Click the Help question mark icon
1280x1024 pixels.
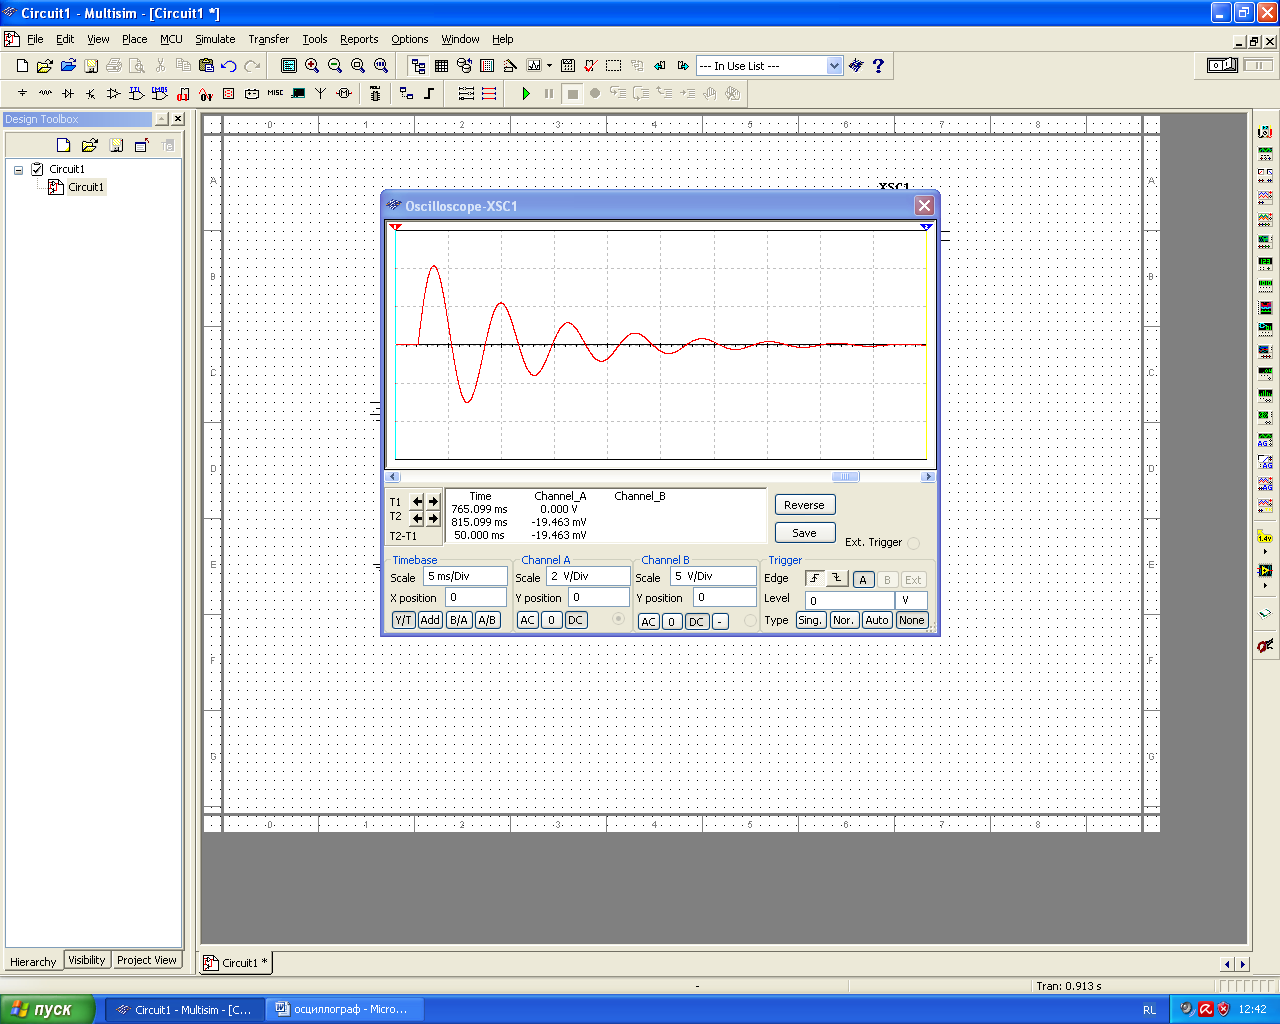[x=878, y=66]
